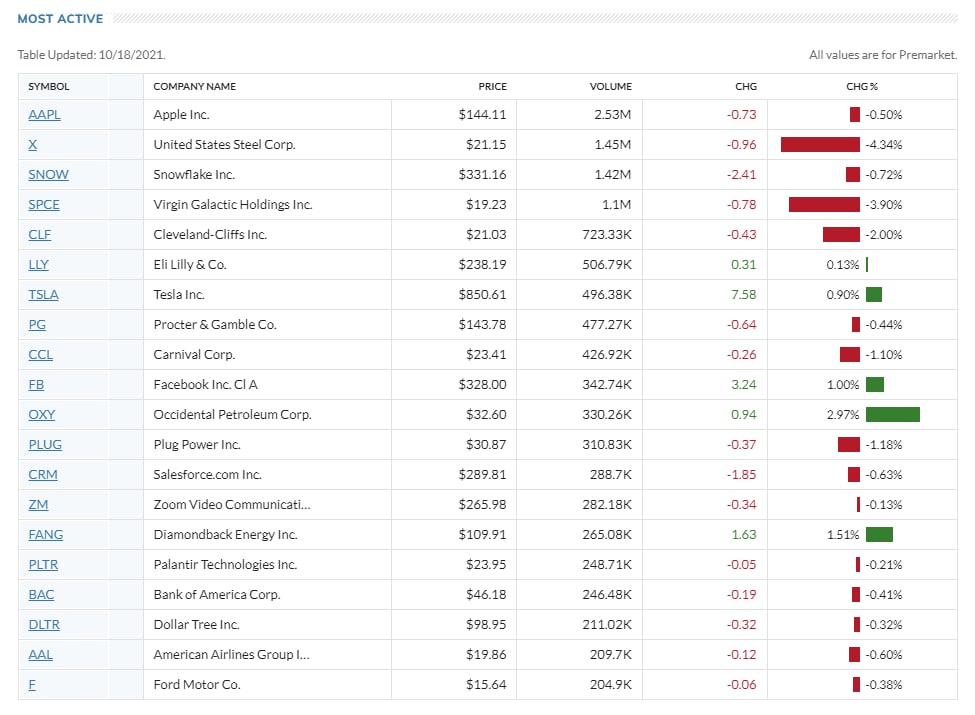Click the green bar for FANG 1.51%

(879, 534)
